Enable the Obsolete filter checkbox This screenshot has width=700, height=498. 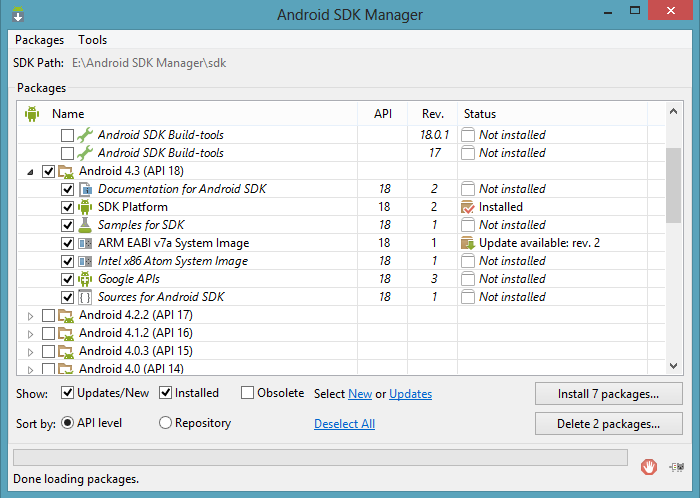(x=248, y=393)
